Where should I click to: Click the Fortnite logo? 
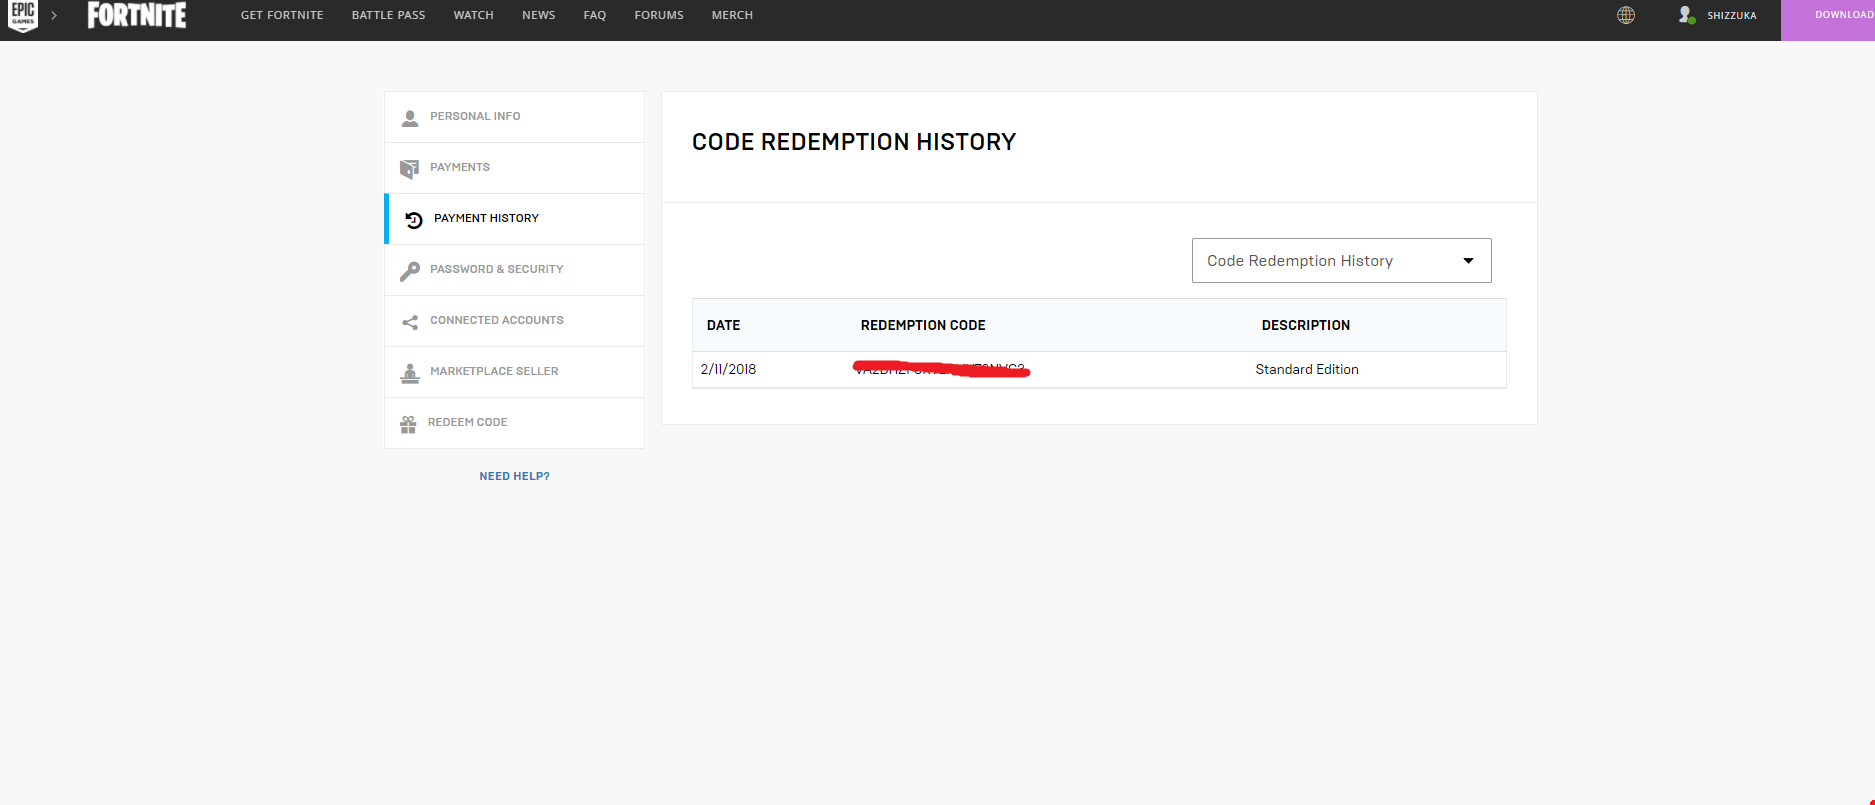137,15
